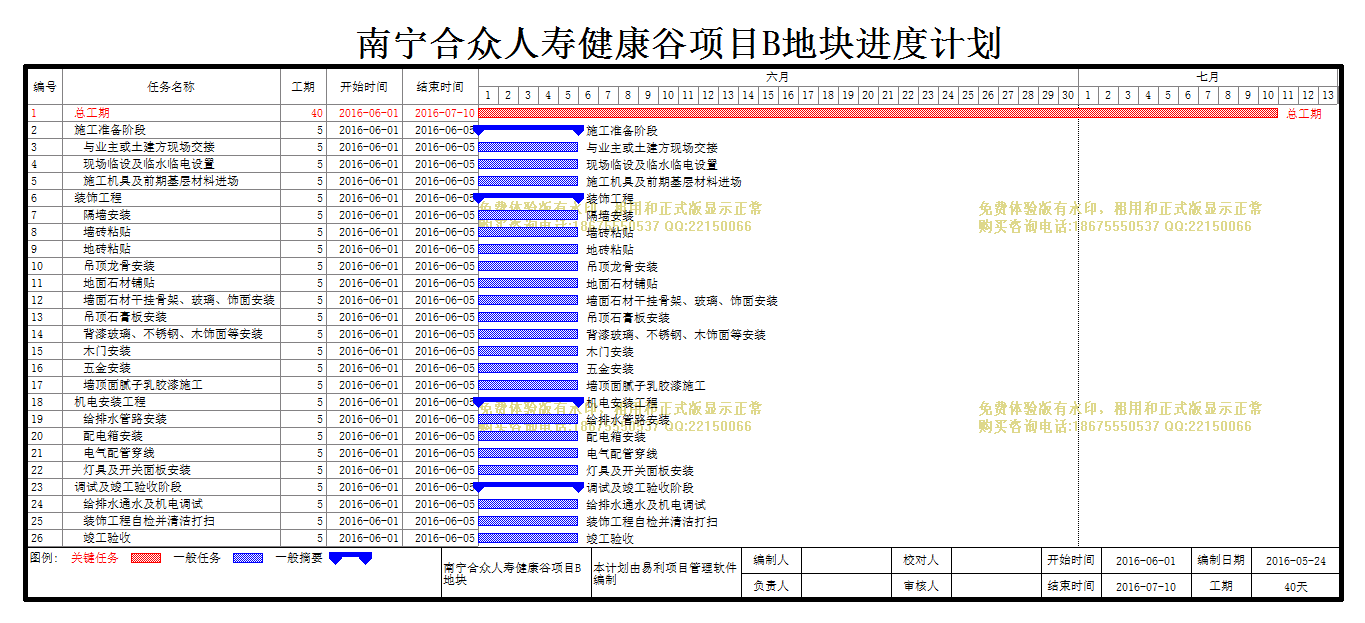The width and height of the screenshot is (1365, 623).
Task: Select the 编号 column header
Action: click(x=45, y=87)
